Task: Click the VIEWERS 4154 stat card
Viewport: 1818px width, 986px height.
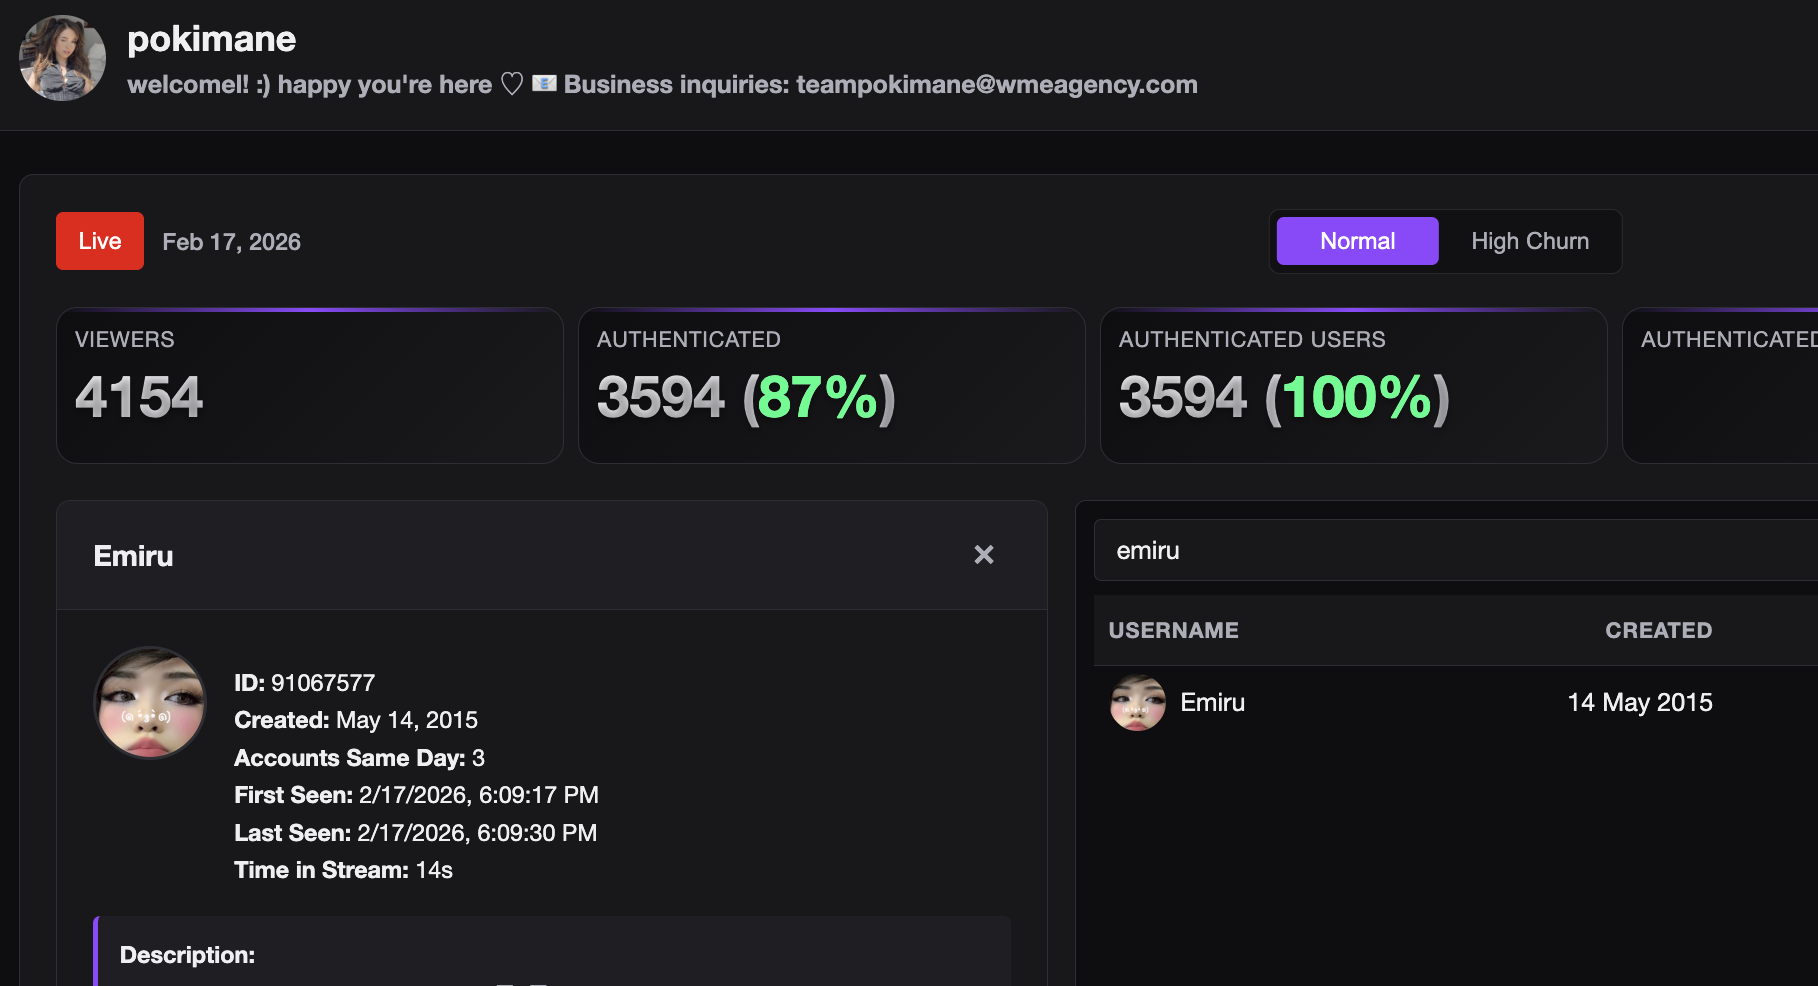Action: coord(310,385)
